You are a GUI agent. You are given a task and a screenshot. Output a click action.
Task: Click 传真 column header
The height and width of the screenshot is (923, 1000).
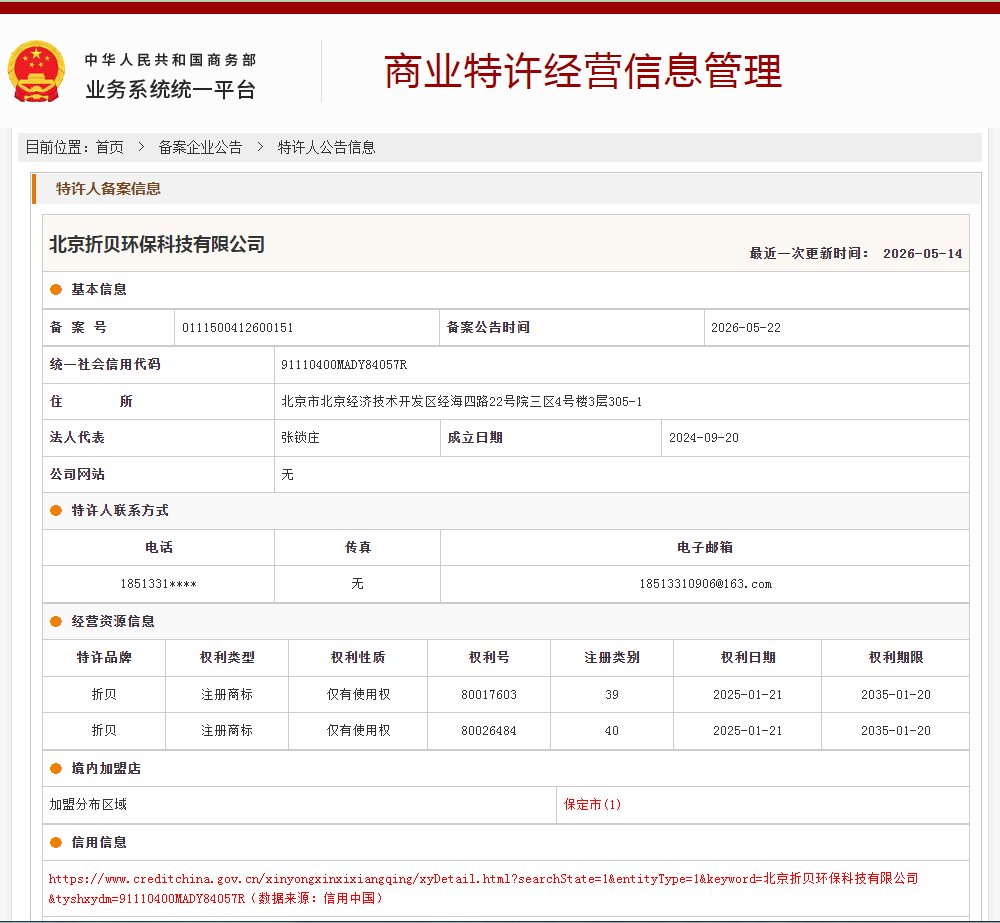(358, 547)
